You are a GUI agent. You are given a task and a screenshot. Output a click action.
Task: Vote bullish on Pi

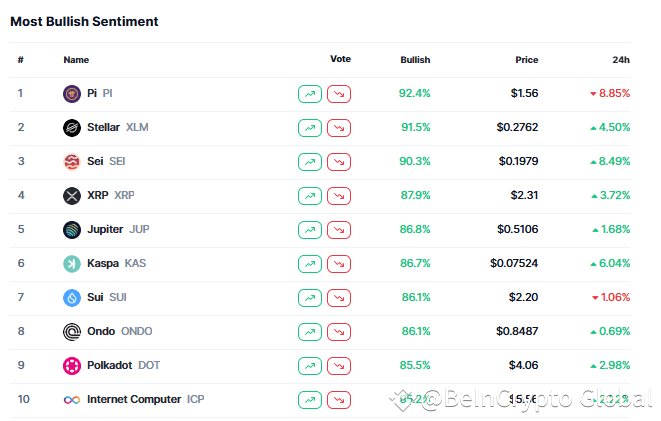(310, 94)
